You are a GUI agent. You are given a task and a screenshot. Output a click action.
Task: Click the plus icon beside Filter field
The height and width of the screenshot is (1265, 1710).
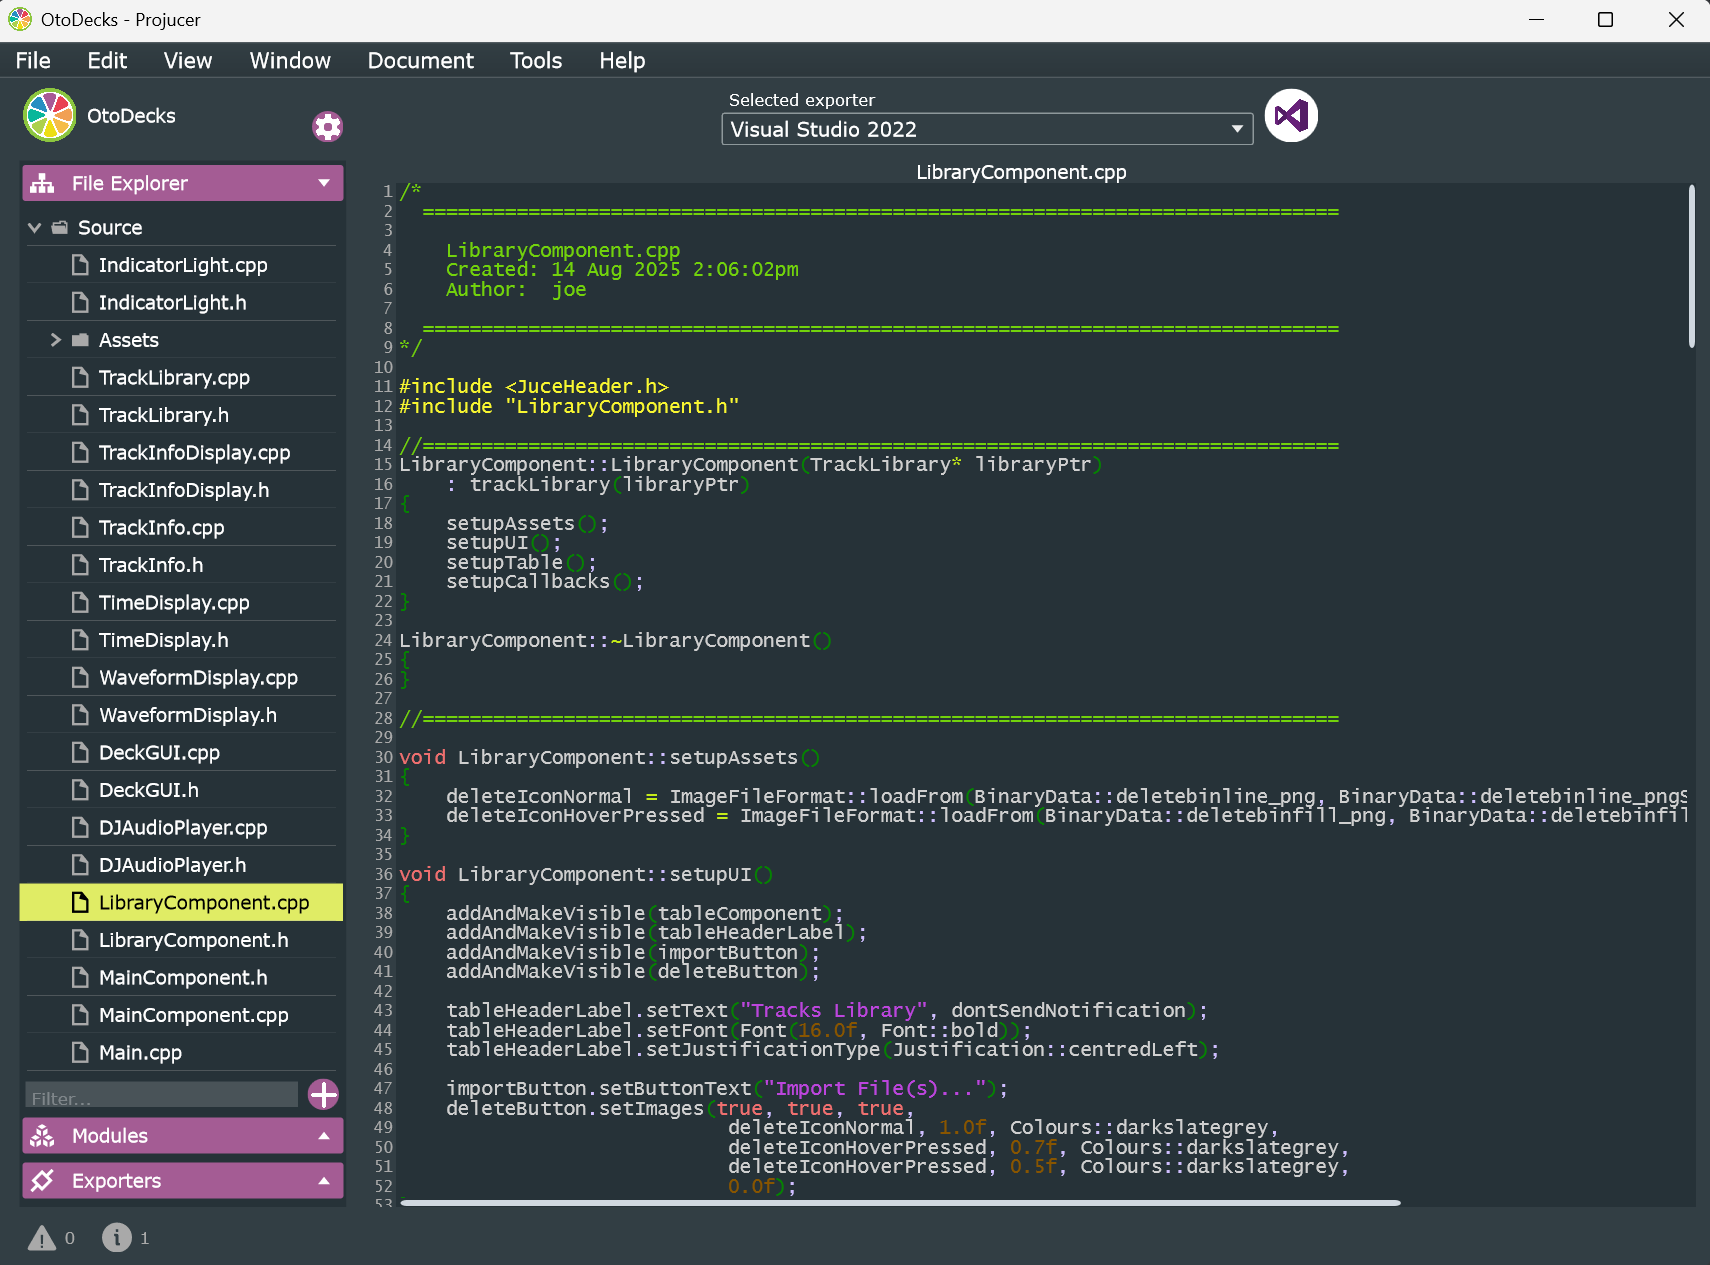coord(323,1095)
